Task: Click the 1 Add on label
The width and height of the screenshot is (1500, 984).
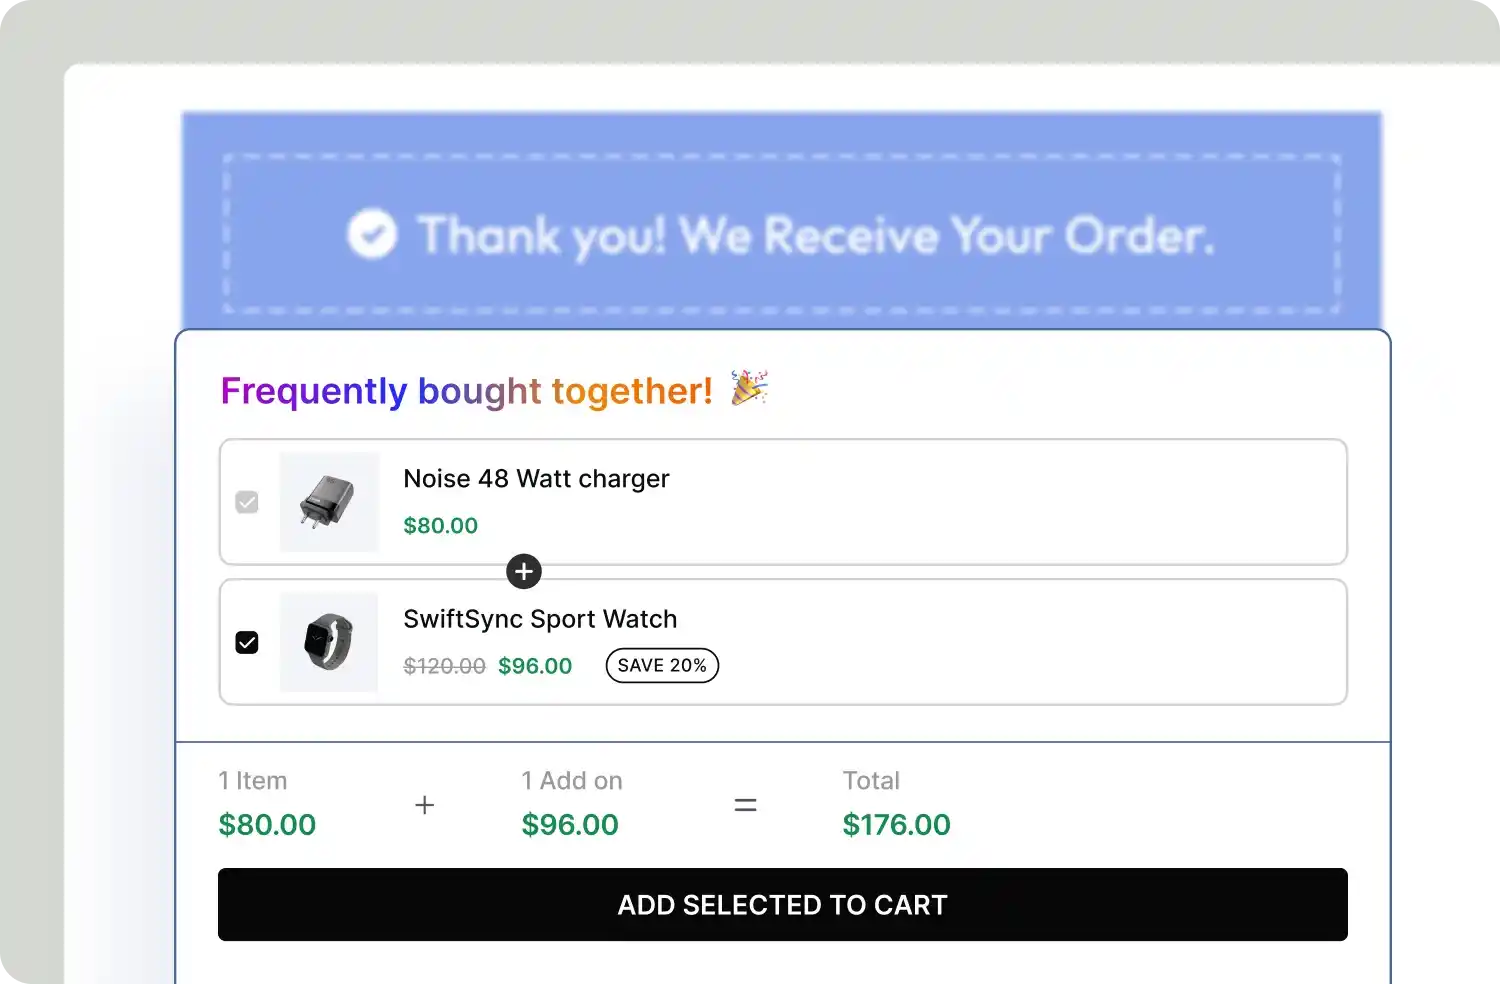Action: (572, 781)
